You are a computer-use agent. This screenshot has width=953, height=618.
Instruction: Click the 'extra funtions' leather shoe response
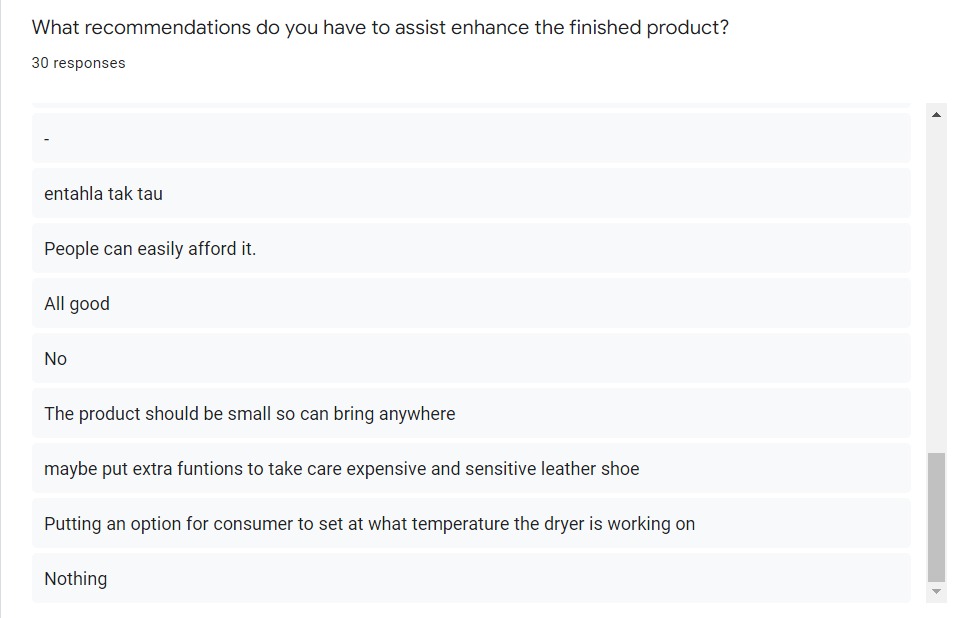pyautogui.click(x=471, y=469)
